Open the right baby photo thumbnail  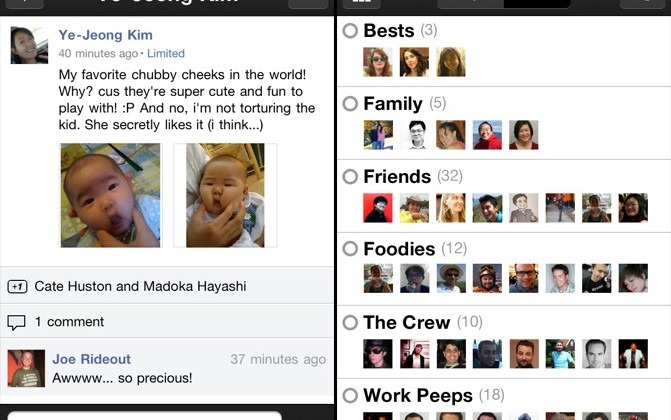(x=225, y=195)
